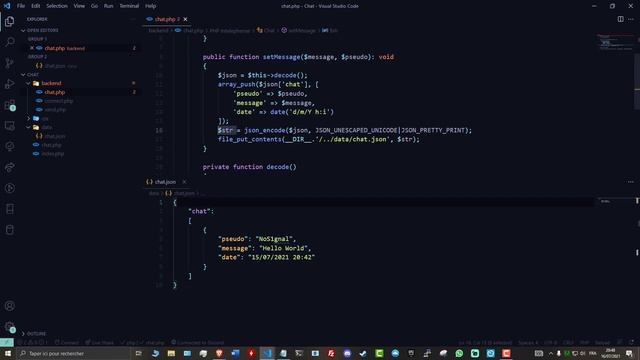Screen dimensions: 640x360
Task: Open the Selection menu
Action: click(x=57, y=6)
